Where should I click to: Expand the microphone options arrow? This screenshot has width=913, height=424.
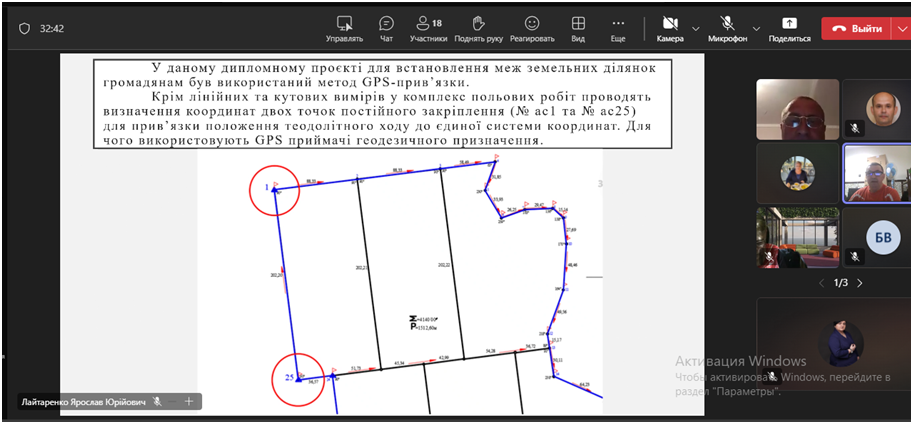[756, 28]
